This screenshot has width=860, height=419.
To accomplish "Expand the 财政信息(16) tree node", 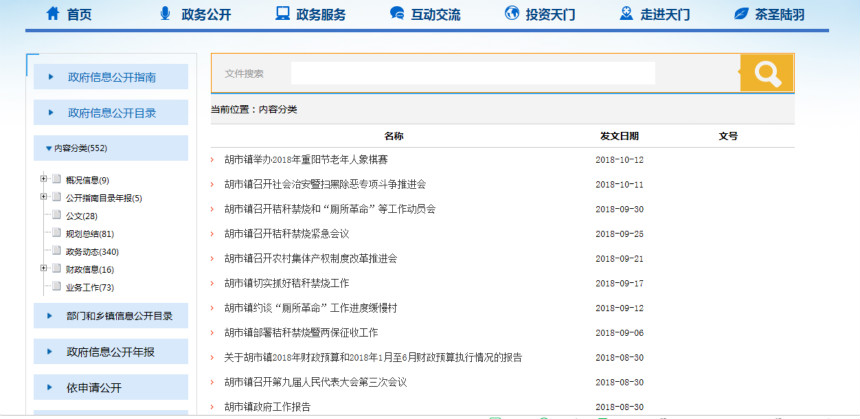I will 44,268.
